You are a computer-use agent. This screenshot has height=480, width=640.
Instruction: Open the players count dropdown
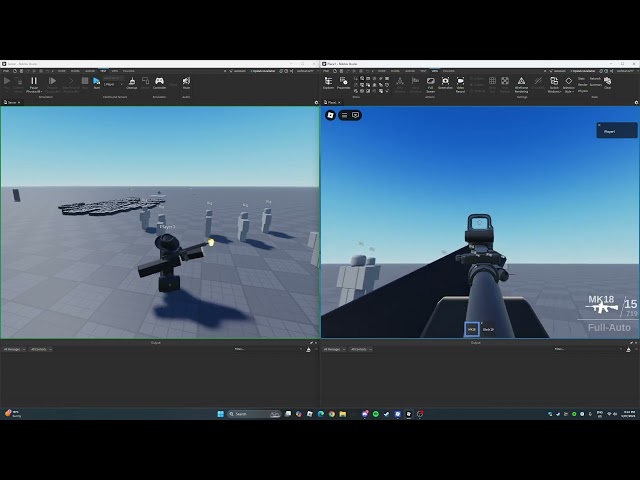pyautogui.click(x=113, y=84)
